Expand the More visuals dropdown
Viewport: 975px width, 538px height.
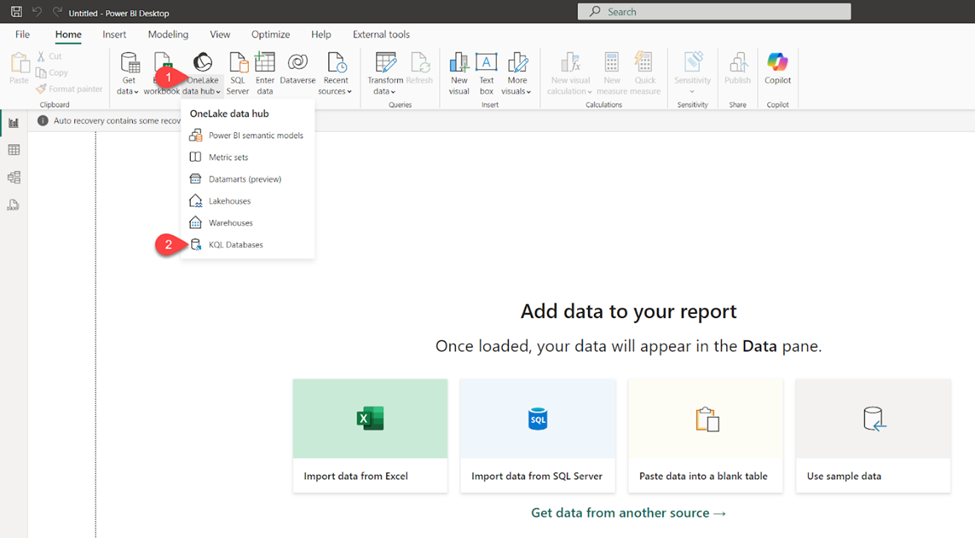point(517,73)
